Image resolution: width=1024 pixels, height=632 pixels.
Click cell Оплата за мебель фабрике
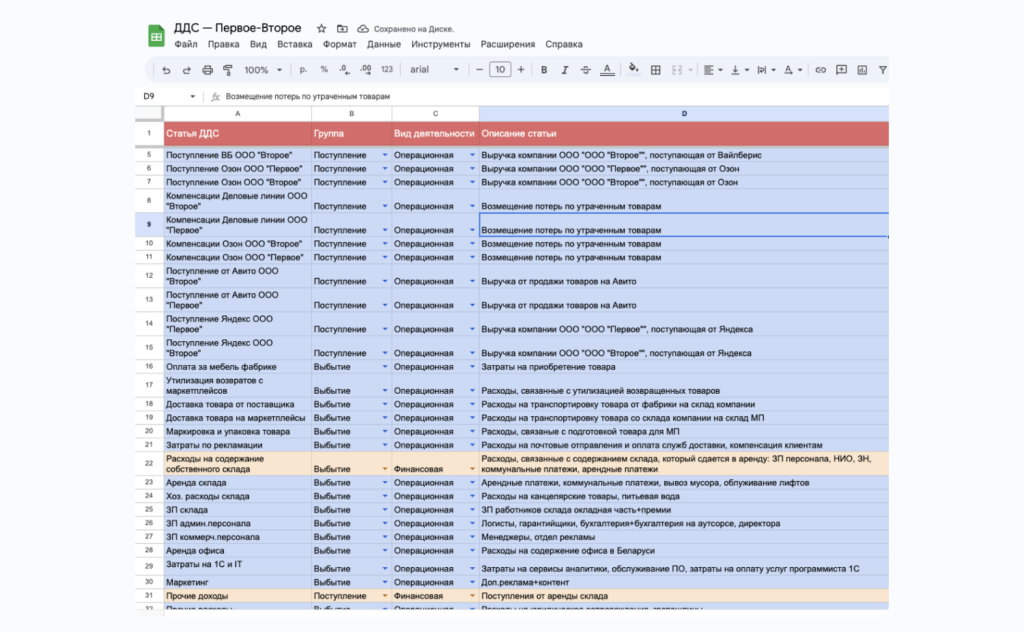click(x=238, y=367)
